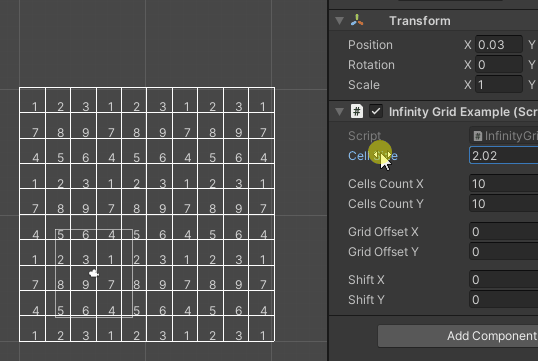Click the Rotation label in Transform

pyautogui.click(x=371, y=65)
